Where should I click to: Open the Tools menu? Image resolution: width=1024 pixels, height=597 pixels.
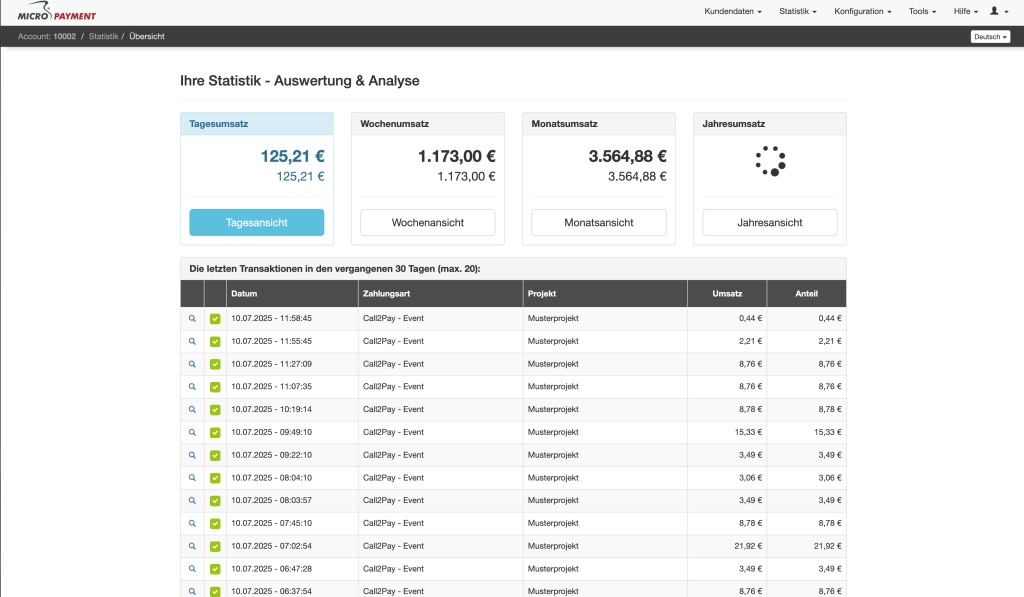coord(921,12)
